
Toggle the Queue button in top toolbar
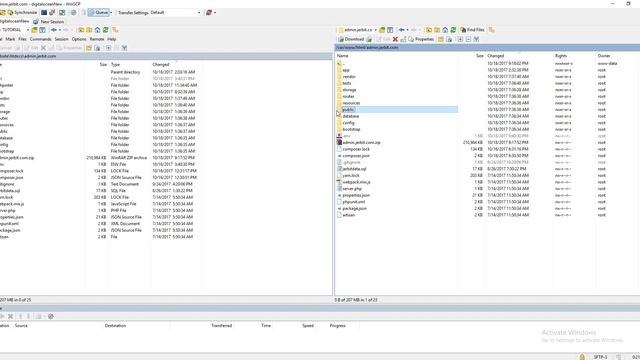click(x=98, y=13)
